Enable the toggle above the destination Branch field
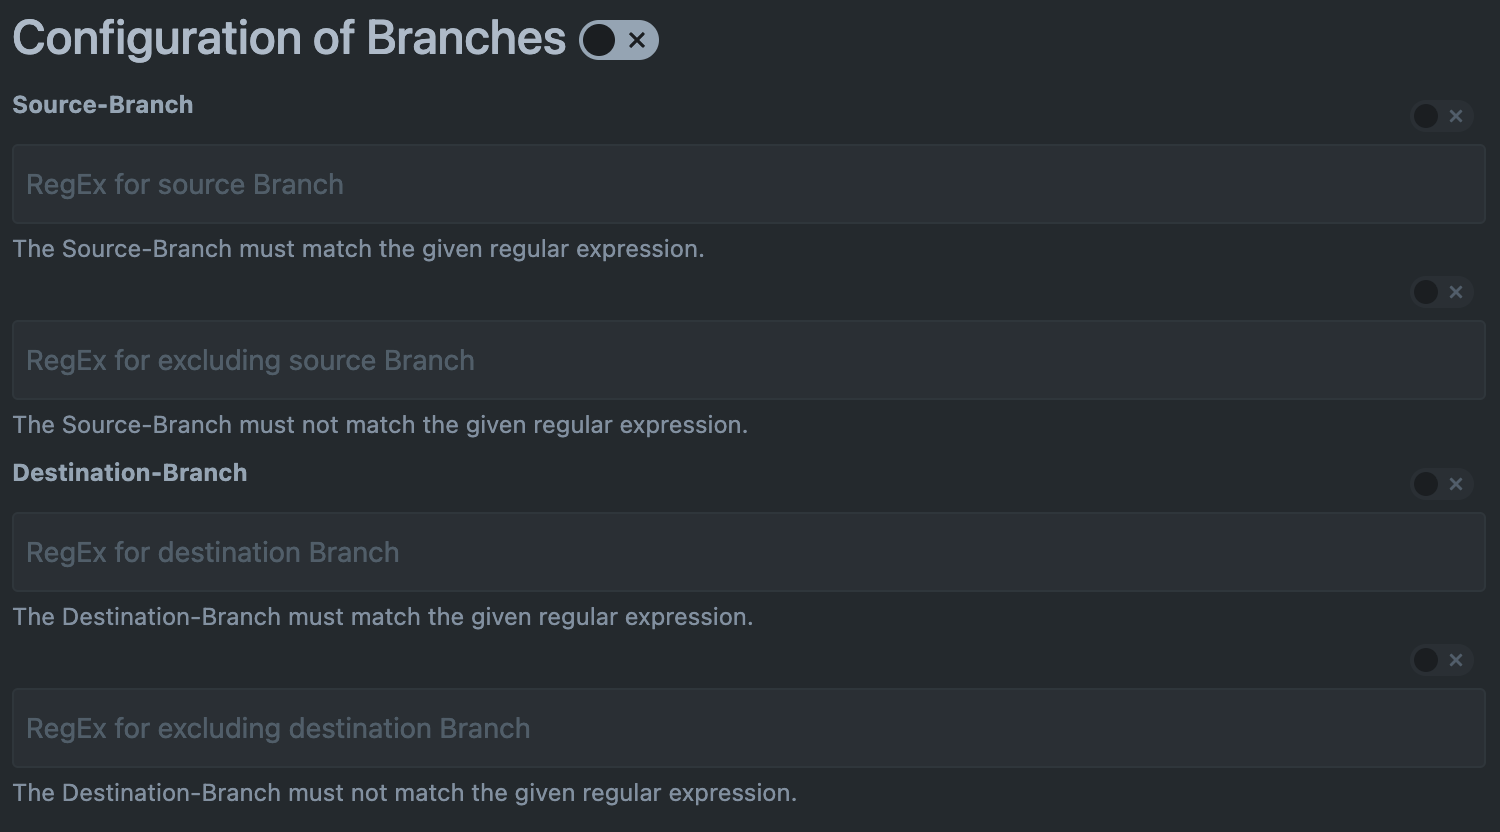The image size is (1500, 832). pos(1425,484)
